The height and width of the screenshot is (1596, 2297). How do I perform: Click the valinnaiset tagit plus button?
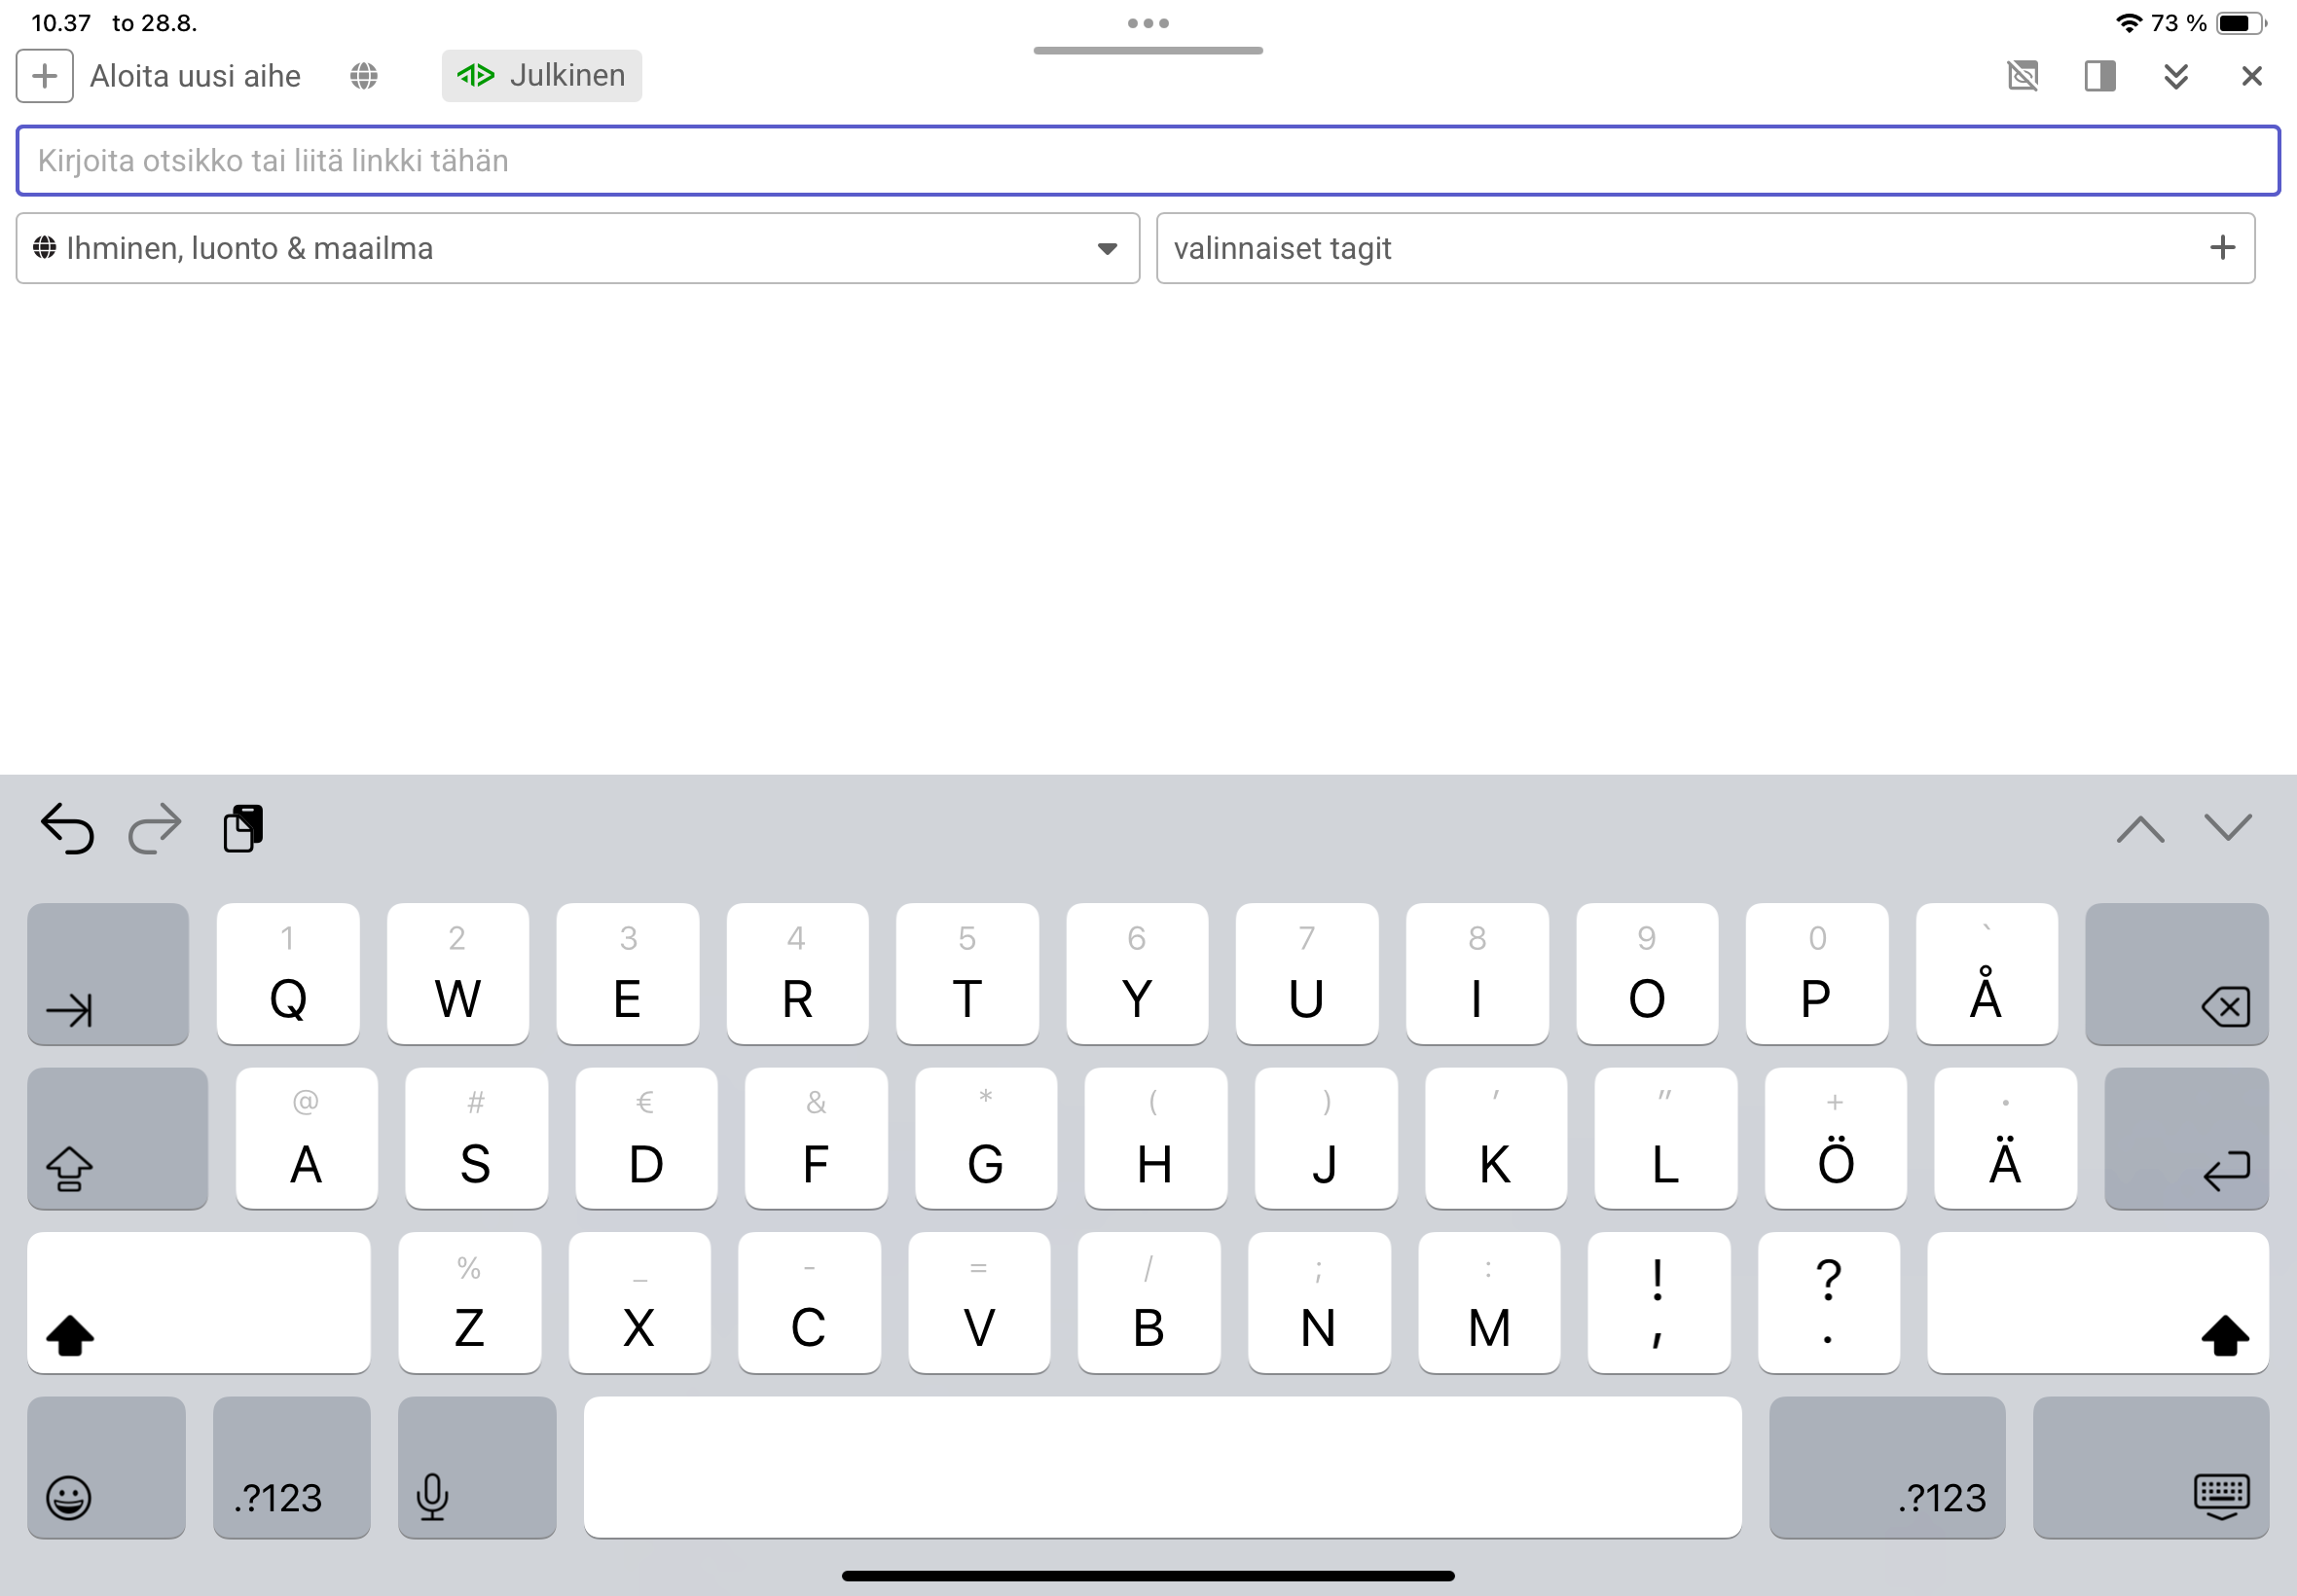coord(2221,248)
